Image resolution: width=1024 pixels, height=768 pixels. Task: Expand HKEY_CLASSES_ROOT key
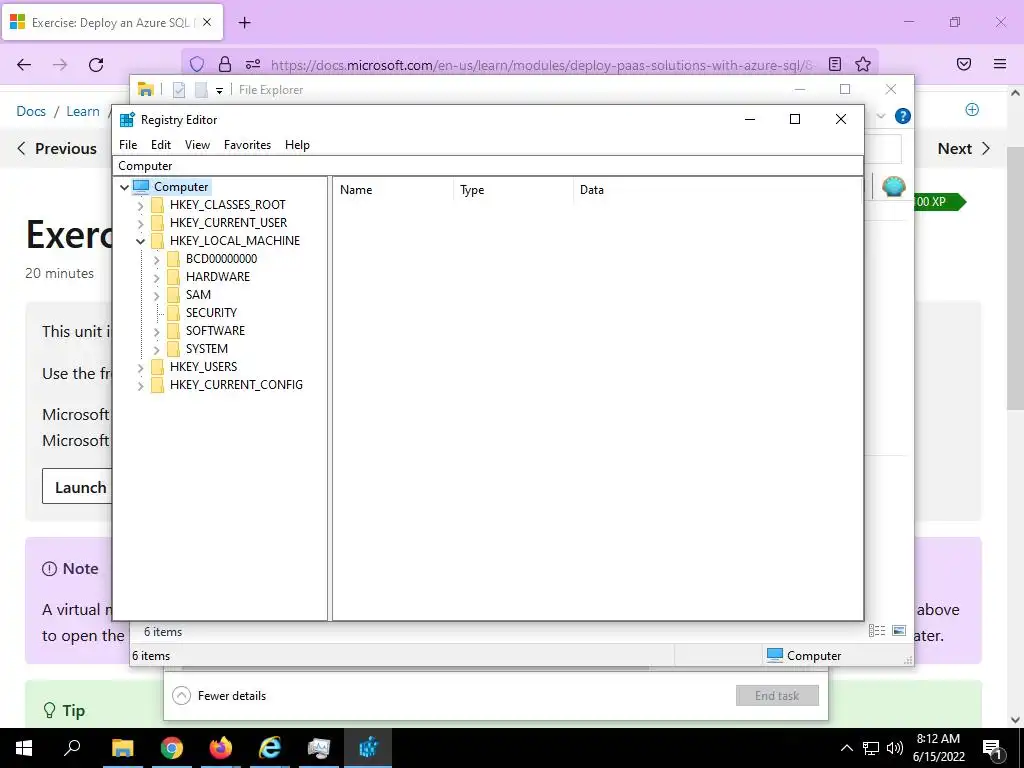click(140, 206)
